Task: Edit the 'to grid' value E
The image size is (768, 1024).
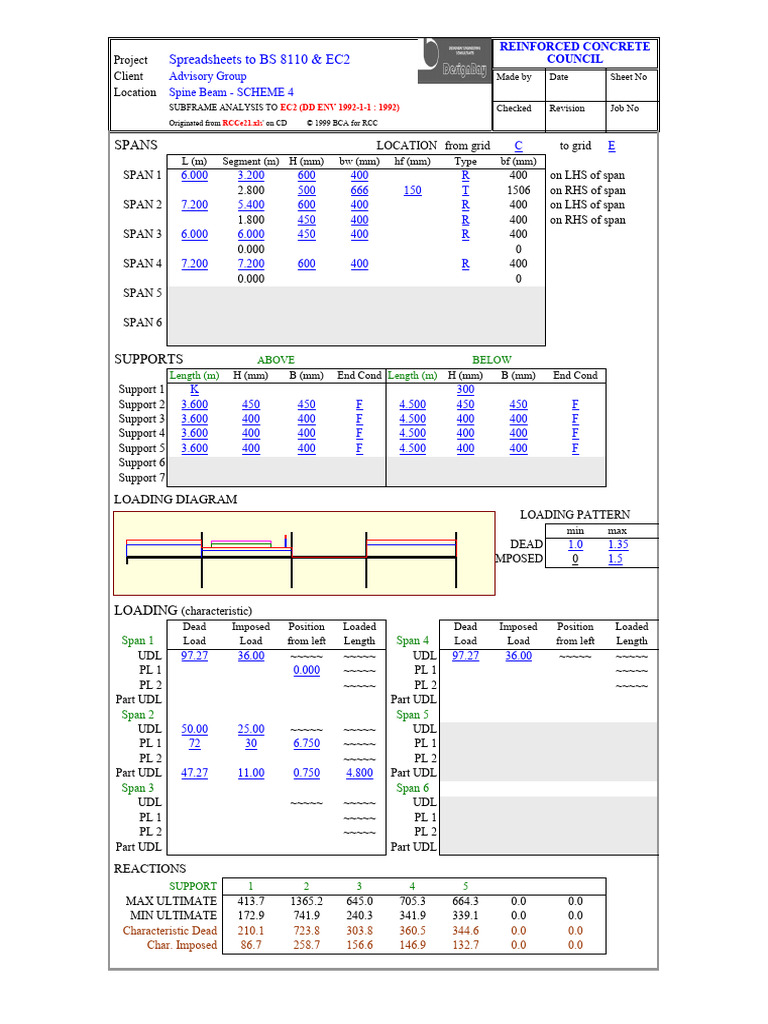Action: [x=611, y=146]
